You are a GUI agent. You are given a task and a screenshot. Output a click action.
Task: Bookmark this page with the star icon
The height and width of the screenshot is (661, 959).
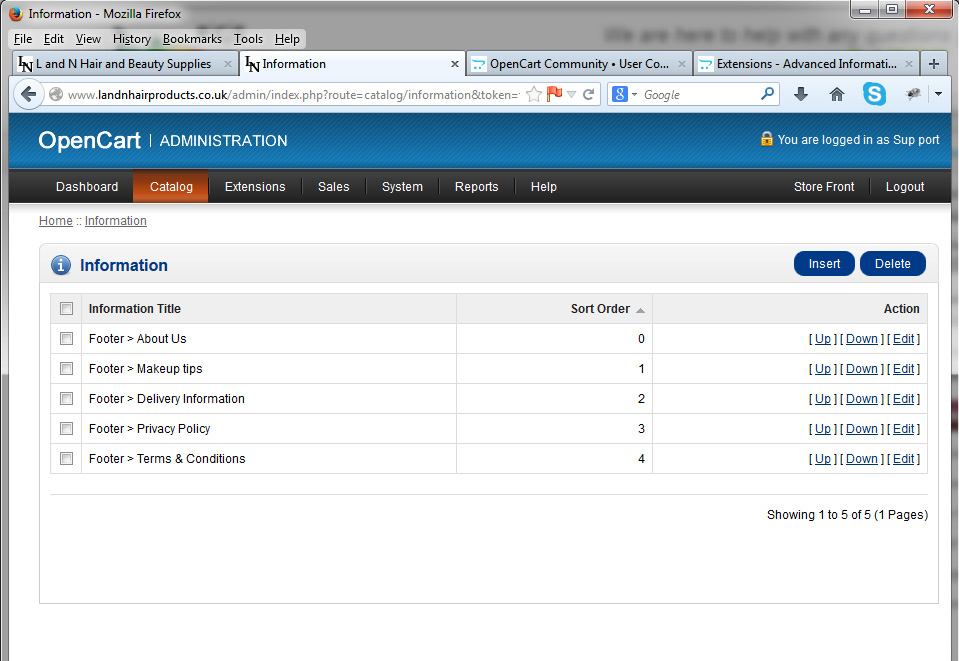coord(534,94)
